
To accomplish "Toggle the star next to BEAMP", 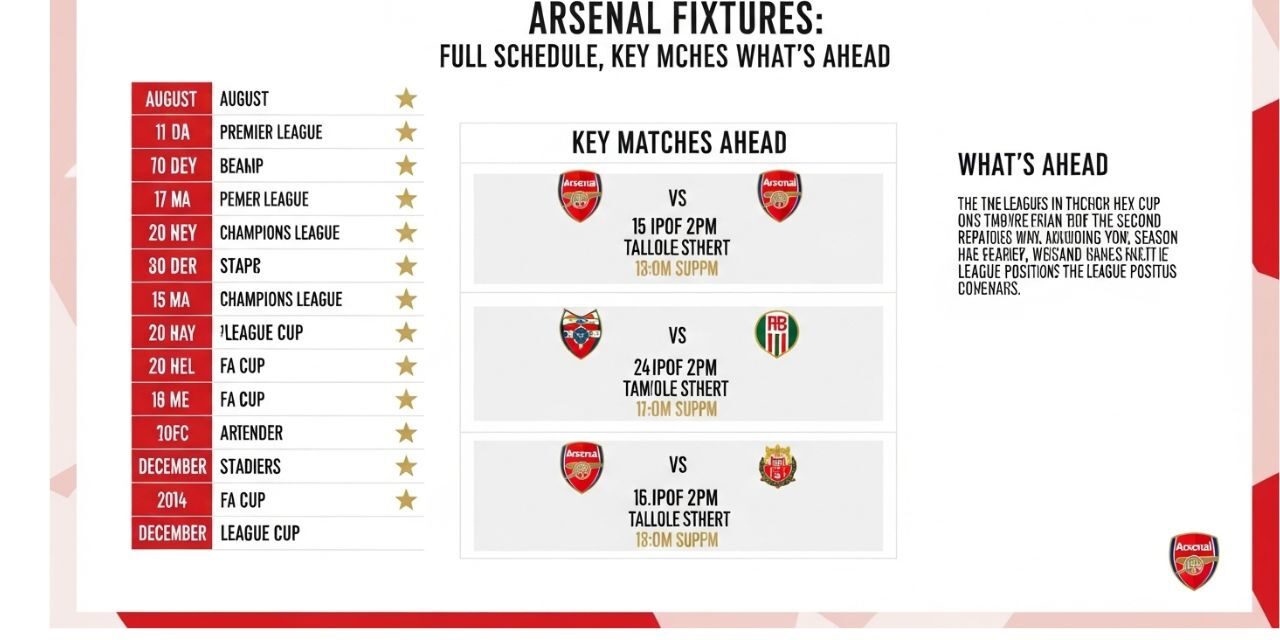I will click(405, 165).
